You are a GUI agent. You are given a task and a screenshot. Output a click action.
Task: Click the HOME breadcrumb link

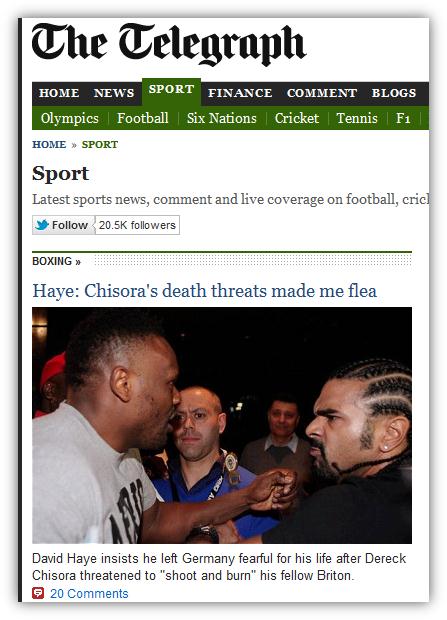point(49,144)
